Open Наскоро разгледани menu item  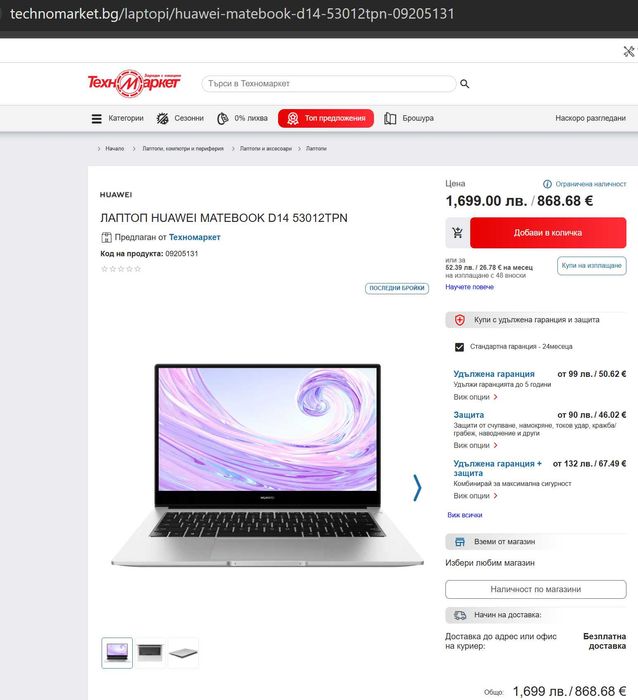(590, 118)
